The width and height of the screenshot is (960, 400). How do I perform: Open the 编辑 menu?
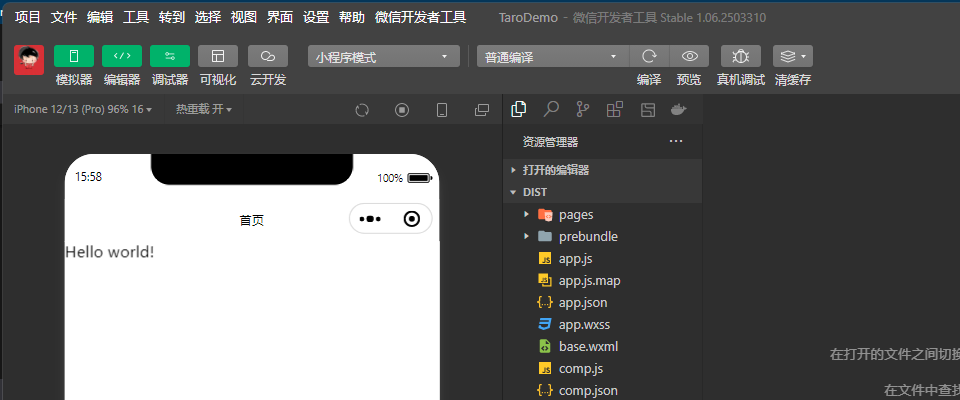100,17
